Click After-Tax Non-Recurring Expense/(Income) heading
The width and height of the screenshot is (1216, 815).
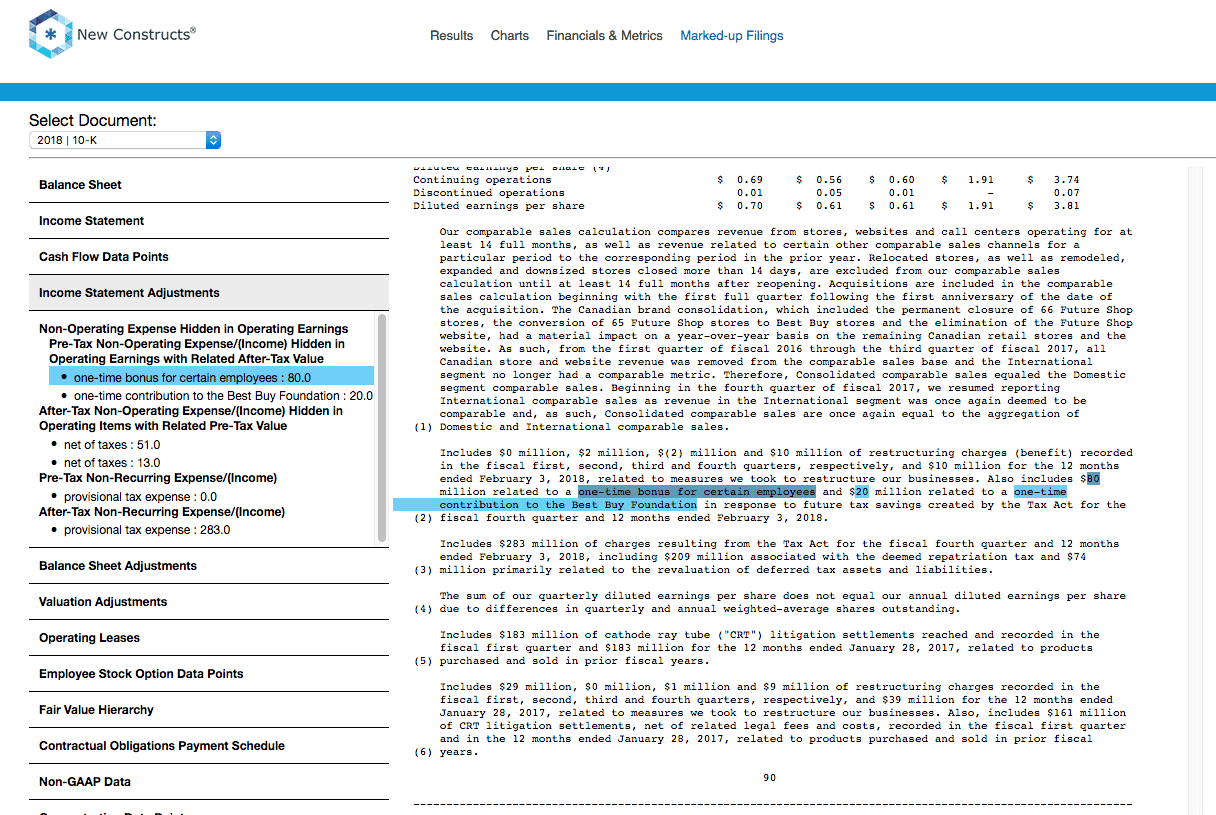162,512
